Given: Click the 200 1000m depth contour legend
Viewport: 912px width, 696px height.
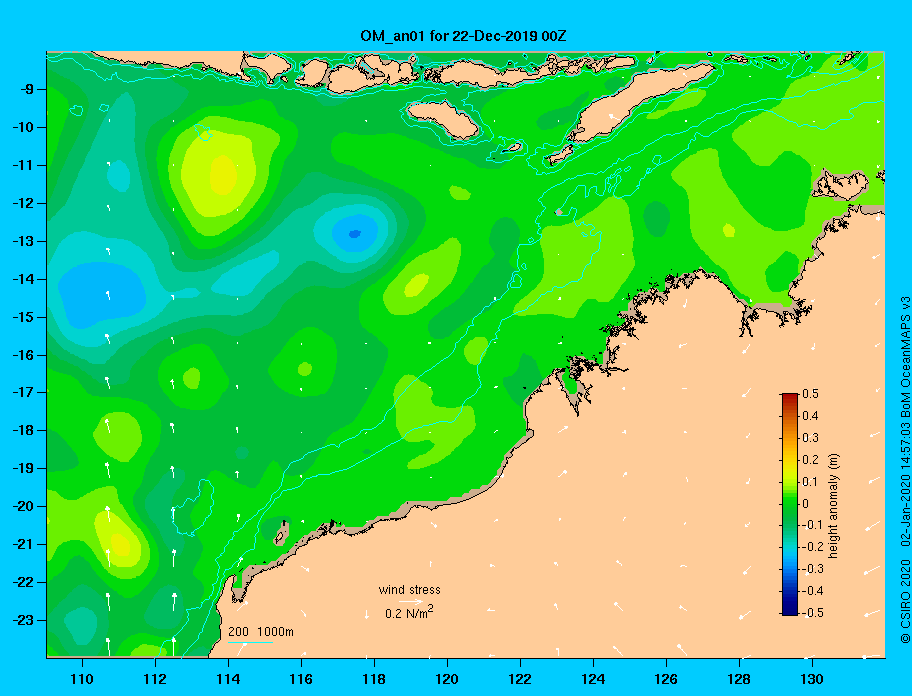Looking at the screenshot, I should [x=261, y=632].
